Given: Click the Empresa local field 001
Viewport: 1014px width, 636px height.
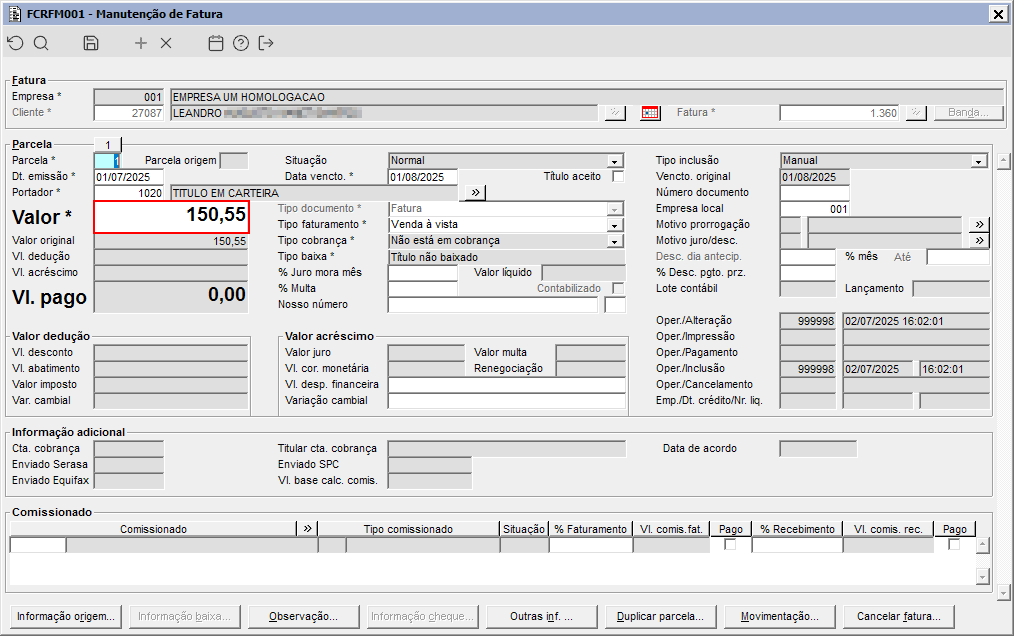Looking at the screenshot, I should click(x=815, y=208).
